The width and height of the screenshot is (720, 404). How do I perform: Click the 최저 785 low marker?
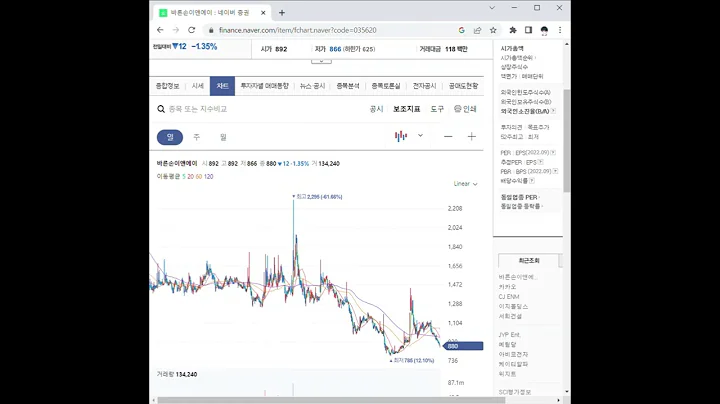point(412,360)
